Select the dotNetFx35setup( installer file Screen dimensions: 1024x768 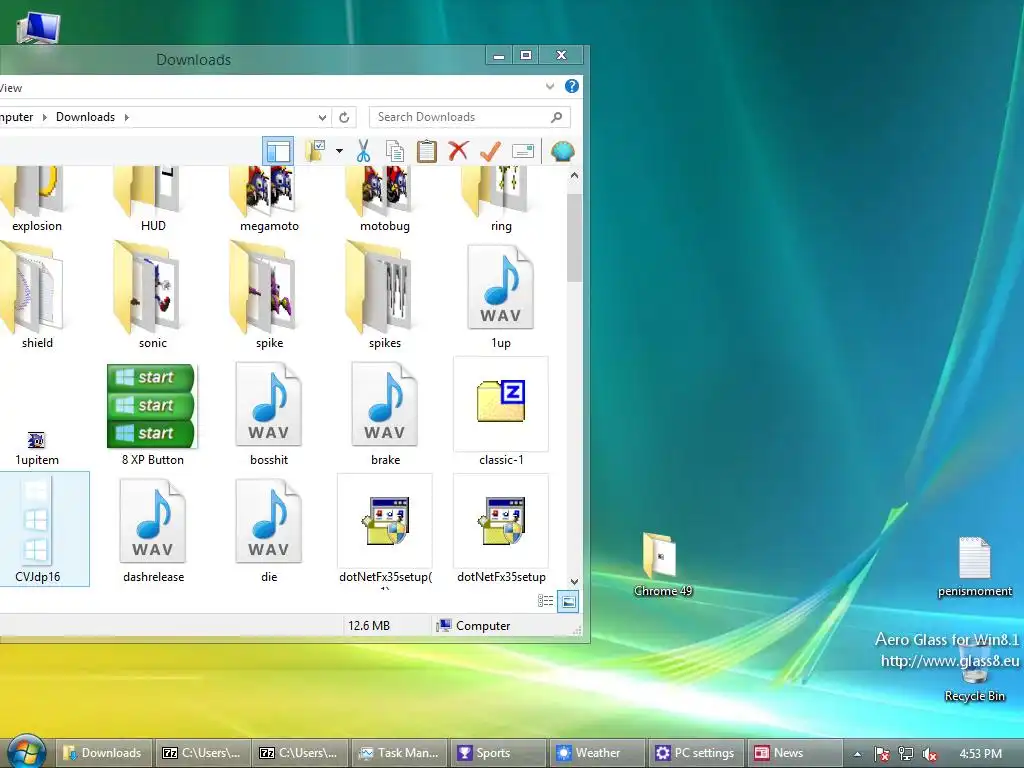(x=385, y=530)
